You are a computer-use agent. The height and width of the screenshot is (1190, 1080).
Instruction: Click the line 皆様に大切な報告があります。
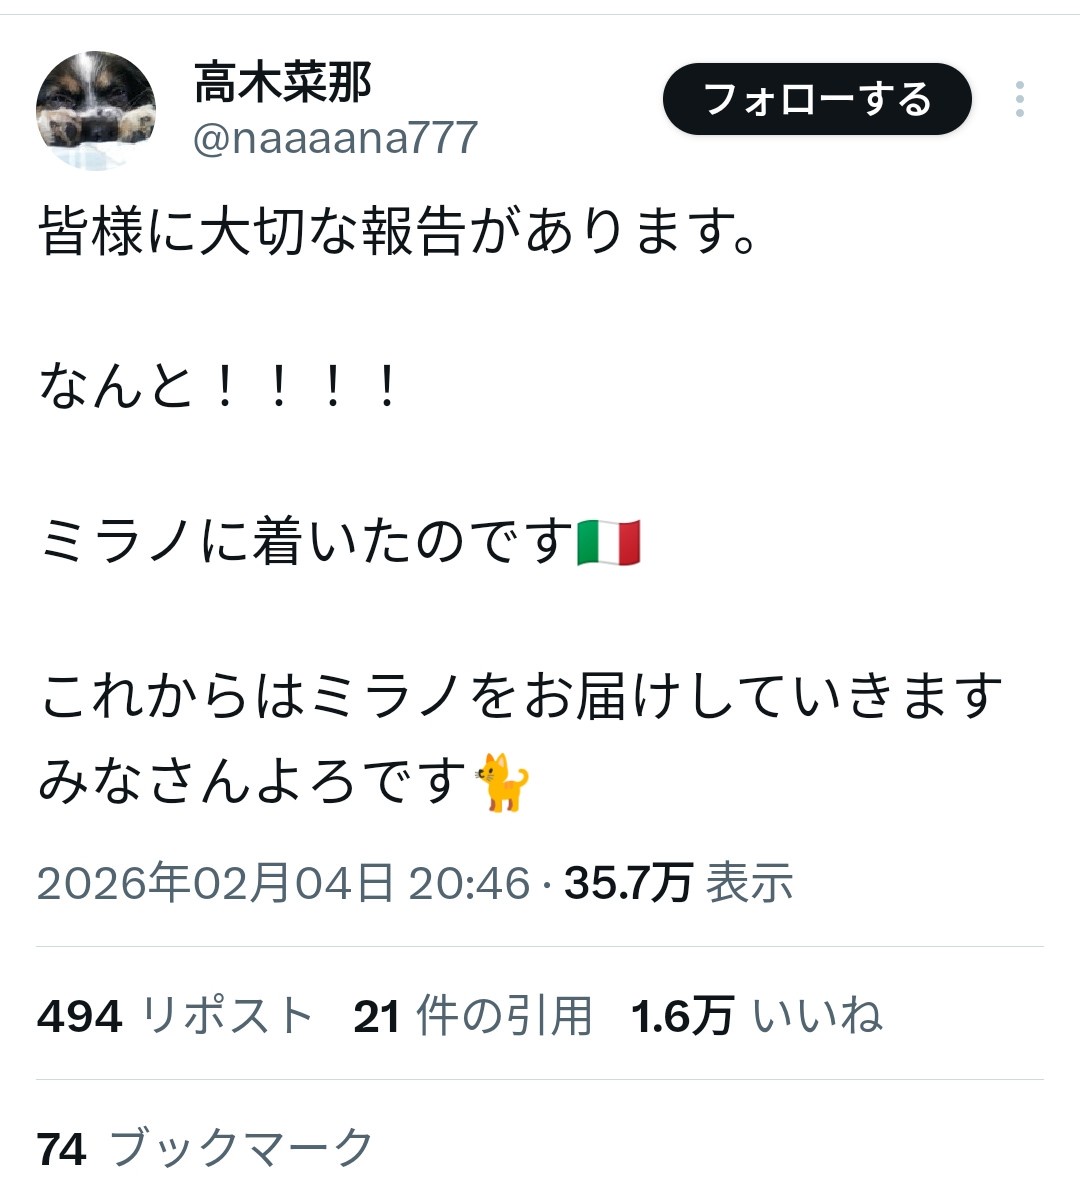tap(398, 231)
